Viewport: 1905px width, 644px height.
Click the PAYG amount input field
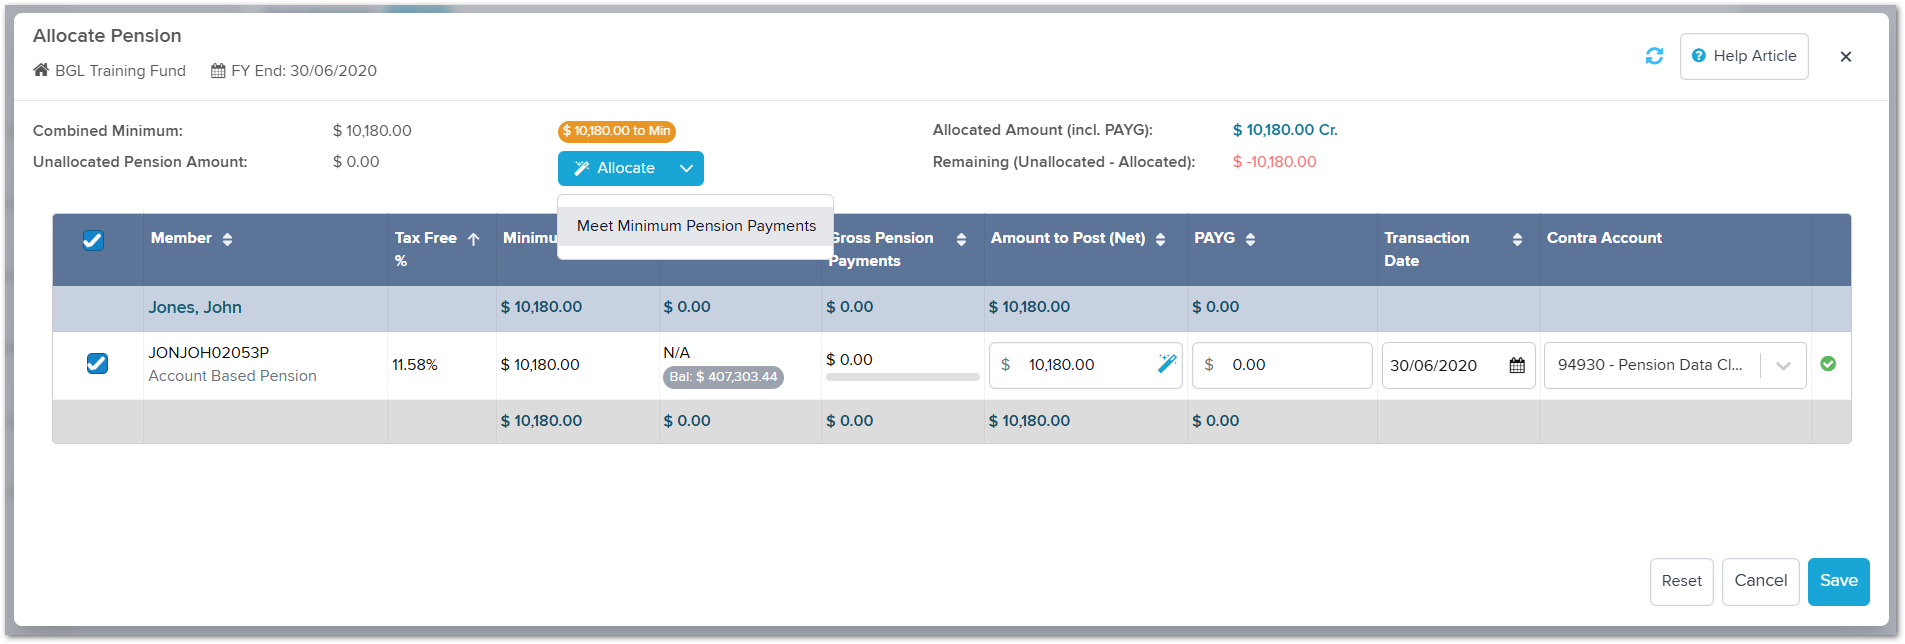pos(1281,365)
